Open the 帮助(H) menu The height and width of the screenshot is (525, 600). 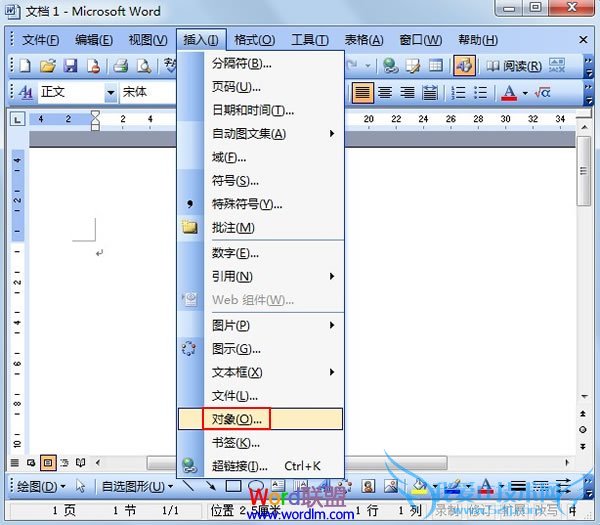(x=478, y=40)
